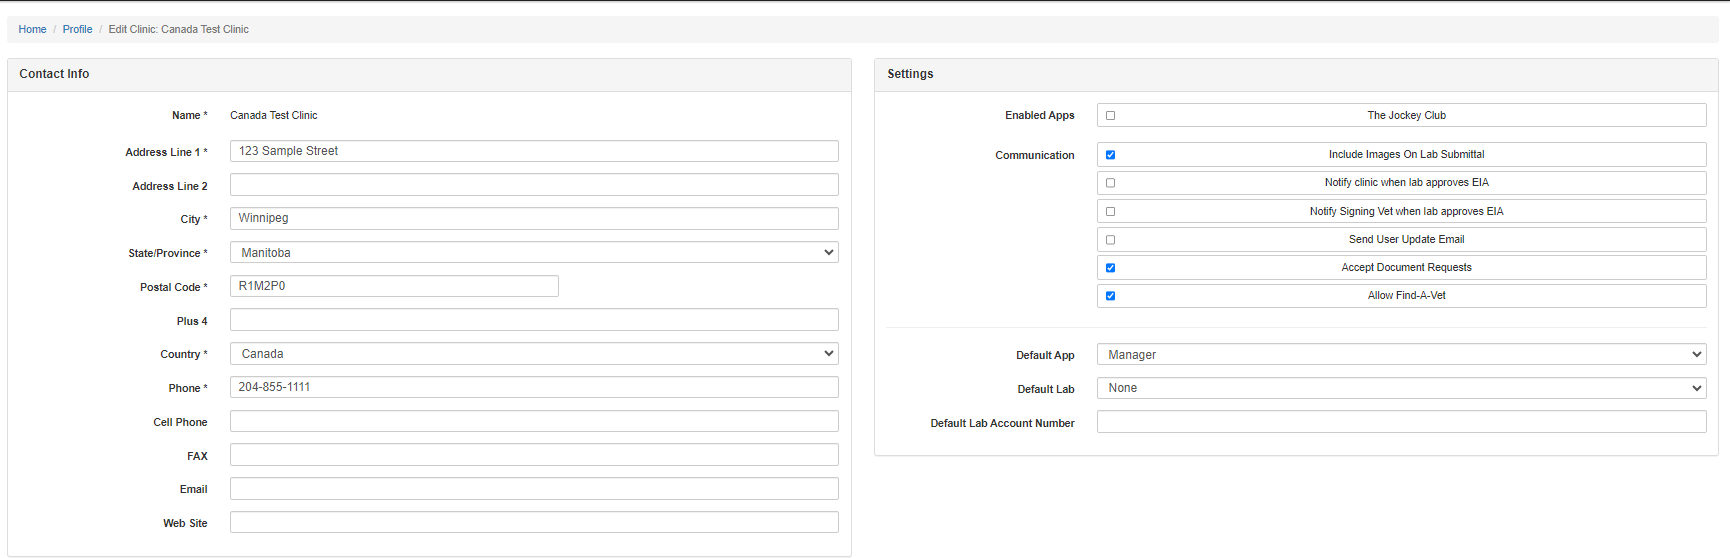Focus the Address Line 2 field
1730x558 pixels.
[x=534, y=185]
